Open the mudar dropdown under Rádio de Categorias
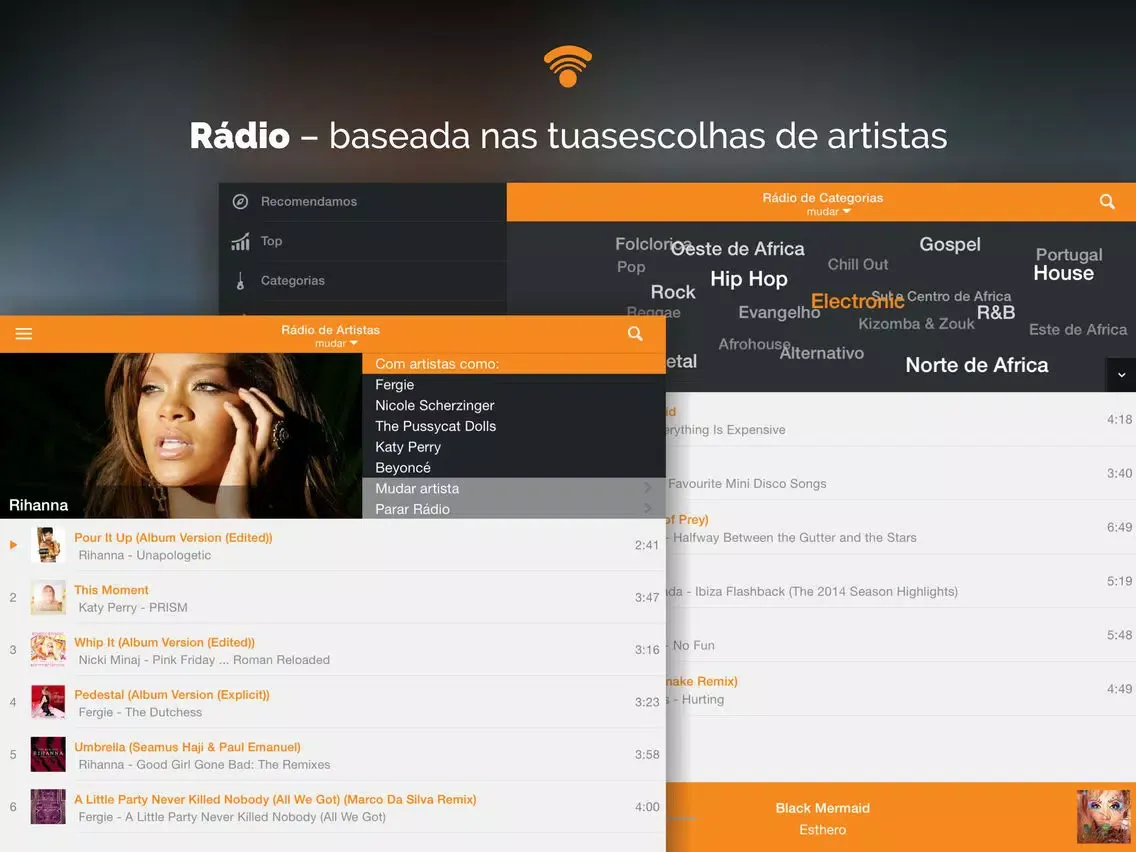The height and width of the screenshot is (852, 1136). [x=828, y=212]
